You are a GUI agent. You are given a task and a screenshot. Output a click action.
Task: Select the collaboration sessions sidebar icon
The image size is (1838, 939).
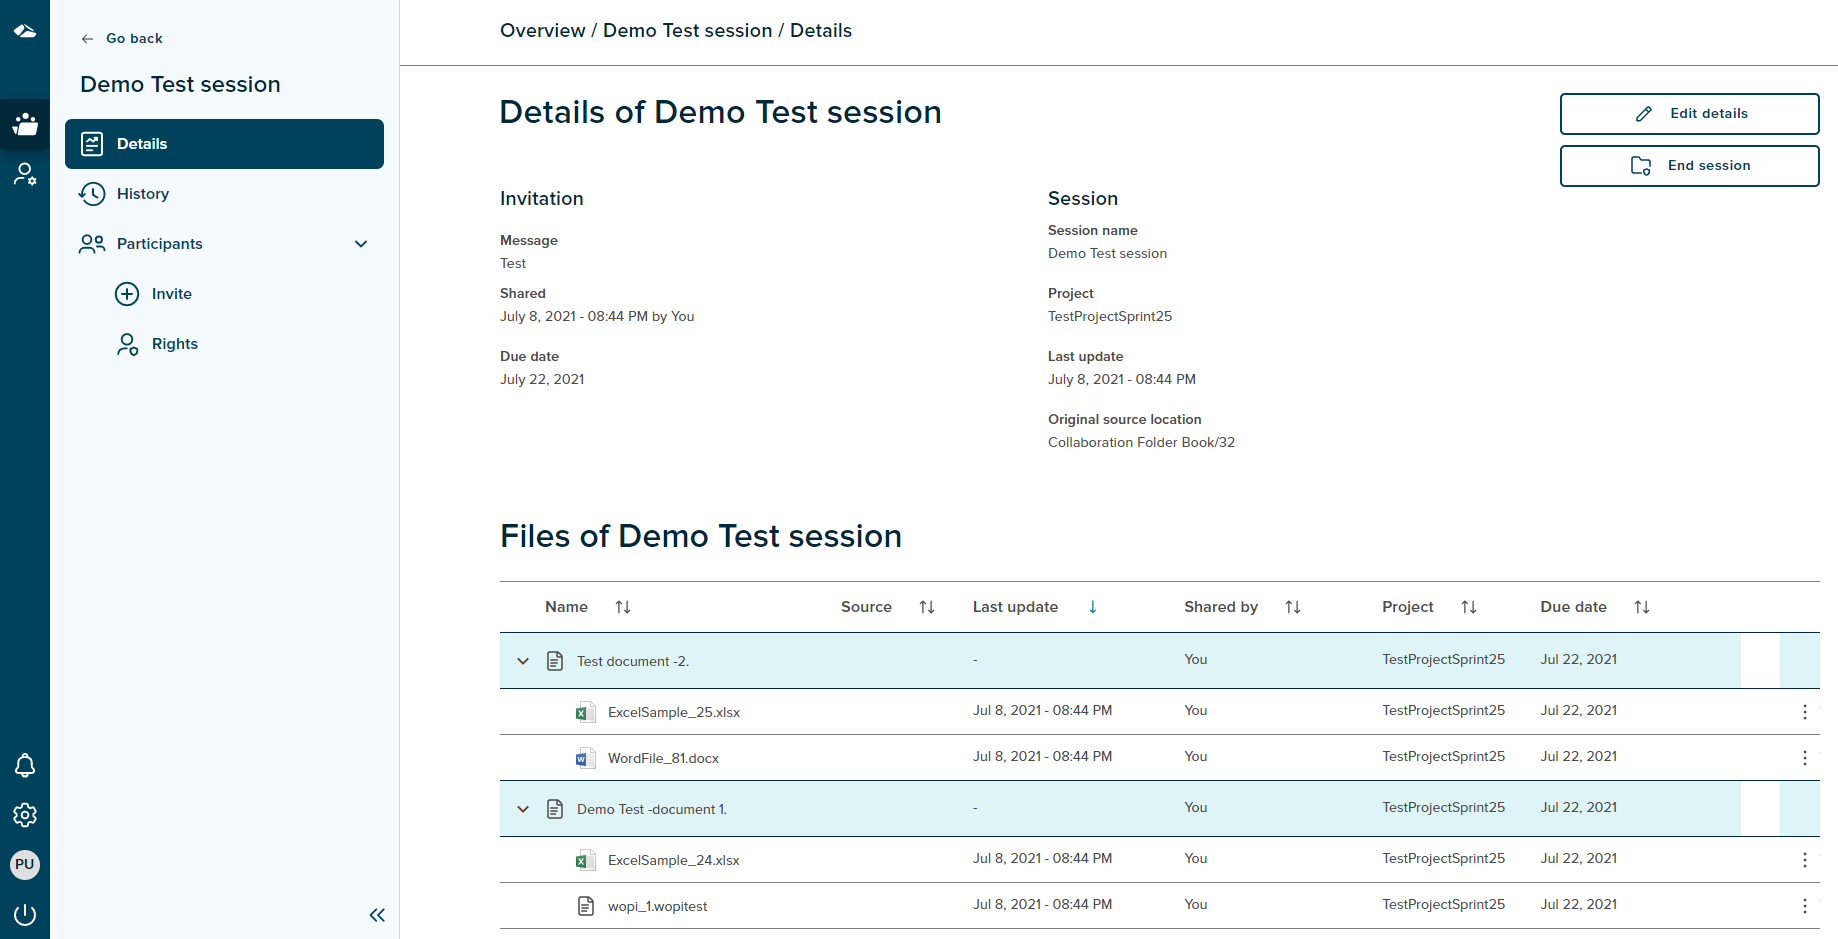point(24,124)
